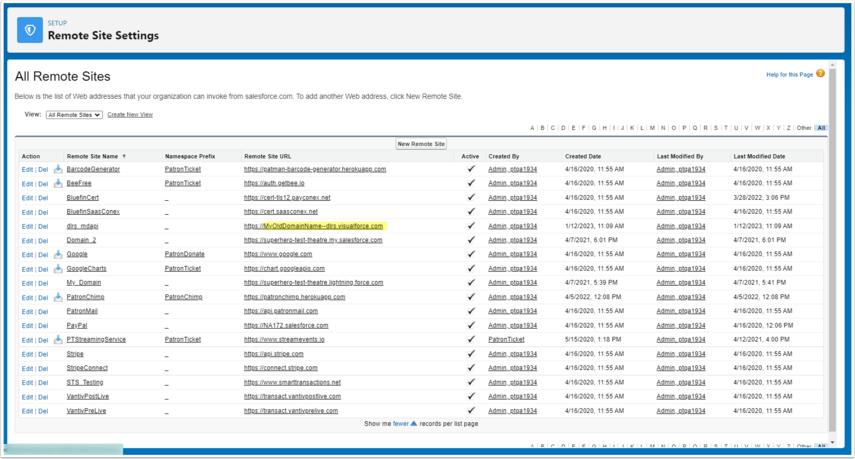The height and width of the screenshot is (459, 855).
Task: Click the scrollbar down arrow
Action: 832,442
